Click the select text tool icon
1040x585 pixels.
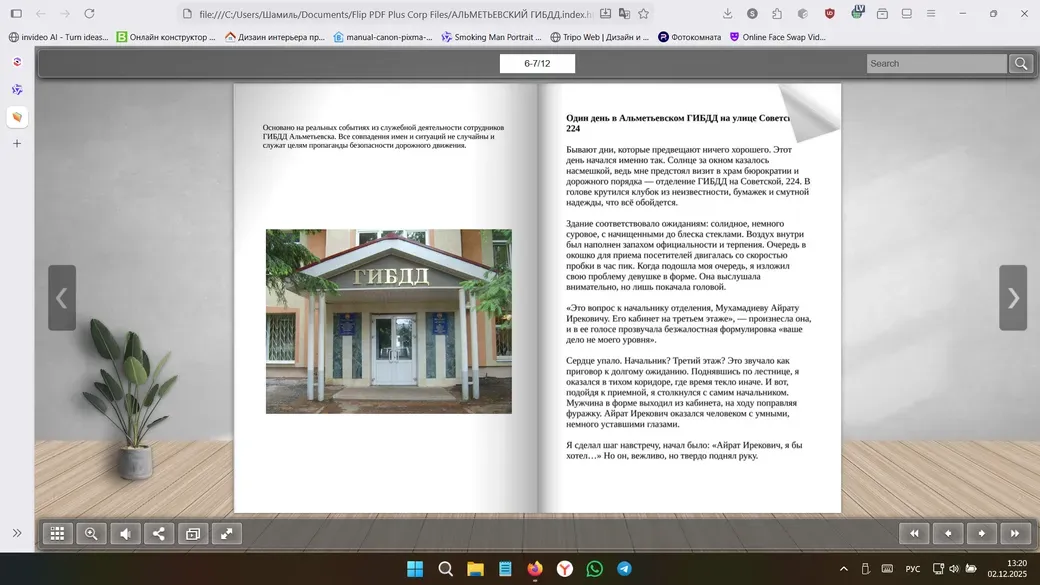[193, 534]
